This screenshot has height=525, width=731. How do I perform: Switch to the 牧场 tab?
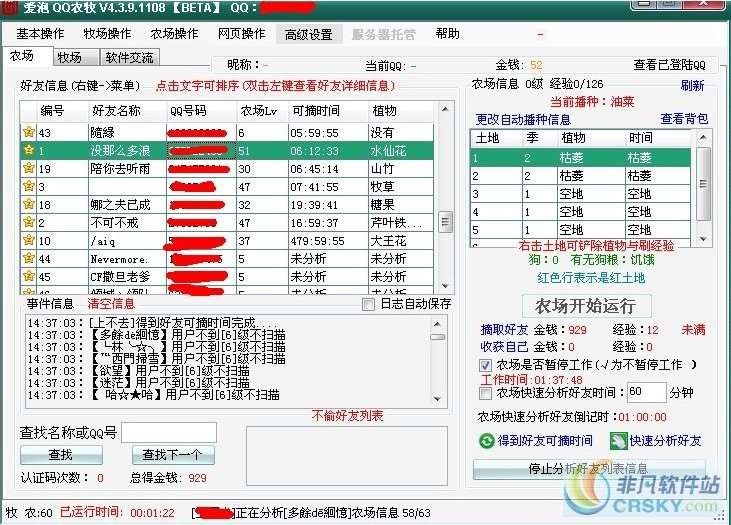[x=76, y=57]
